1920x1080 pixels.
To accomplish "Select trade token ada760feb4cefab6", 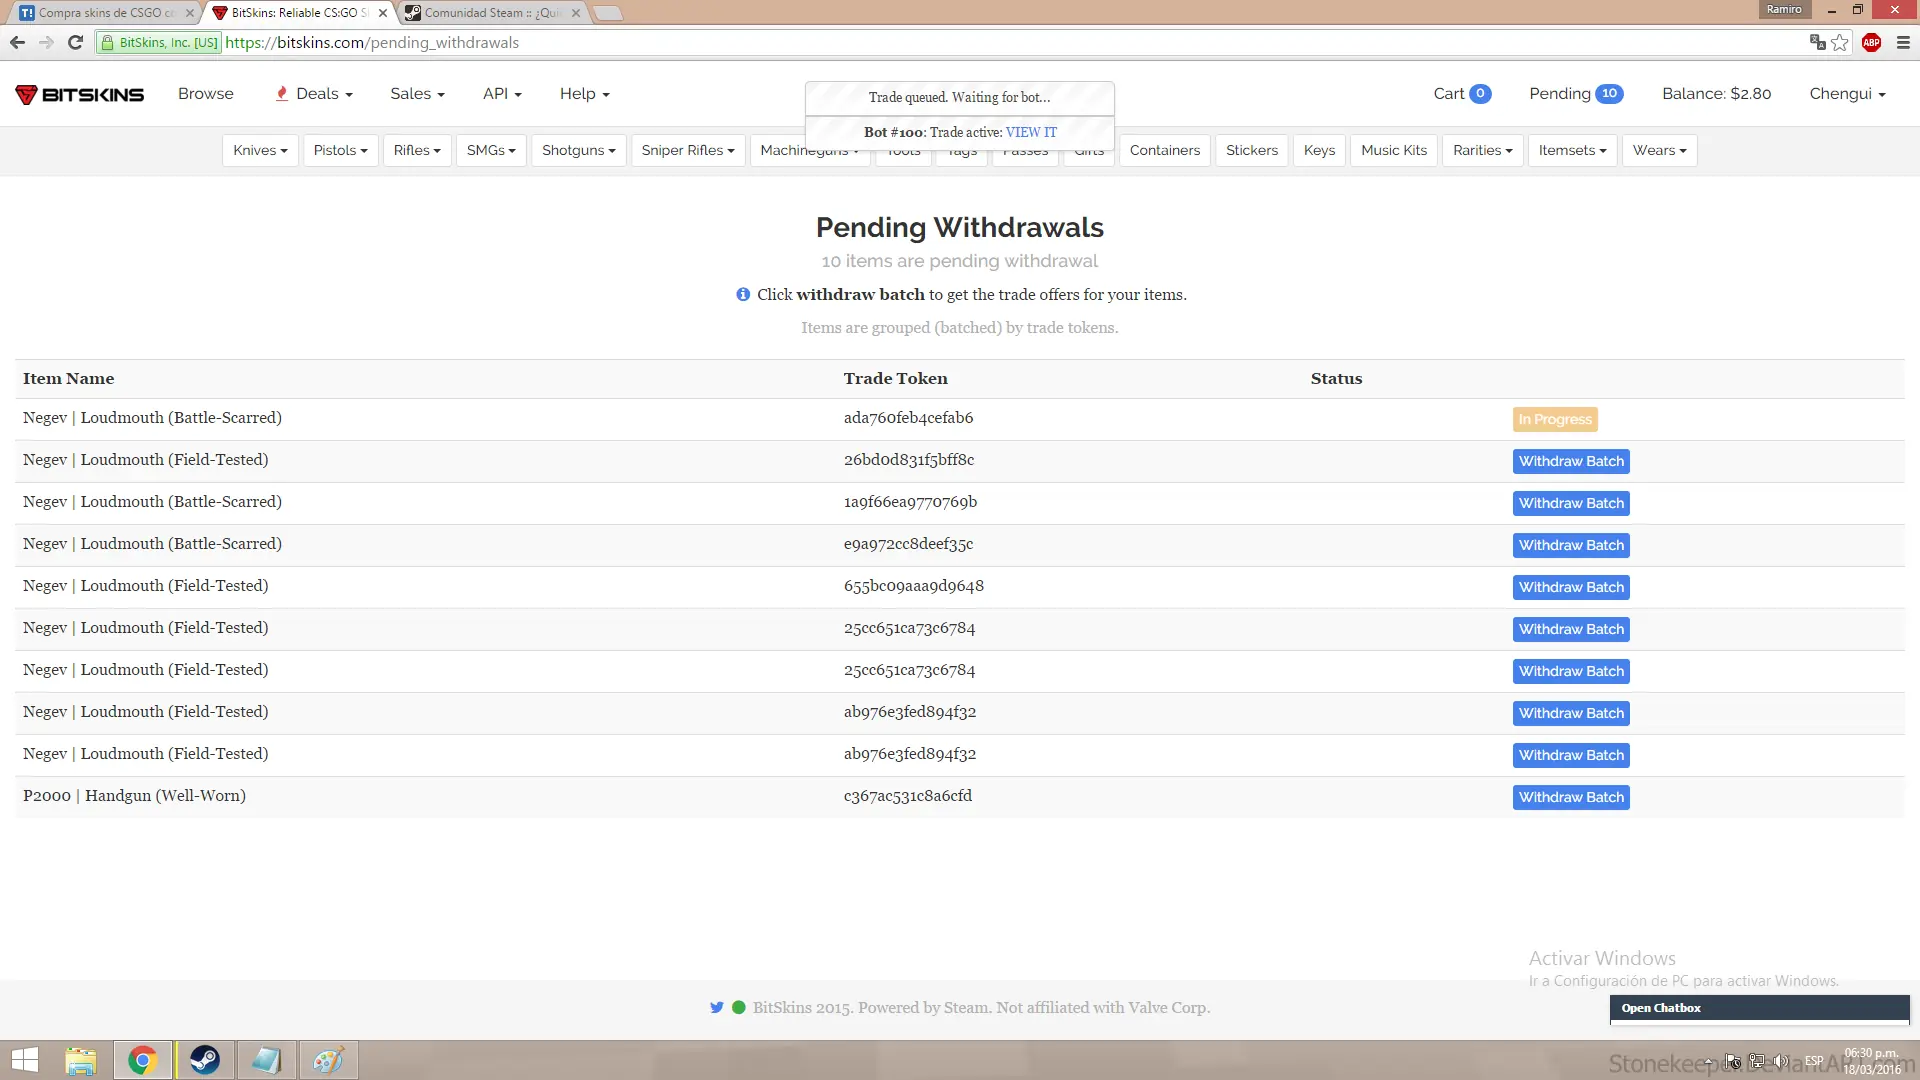I will (908, 418).
